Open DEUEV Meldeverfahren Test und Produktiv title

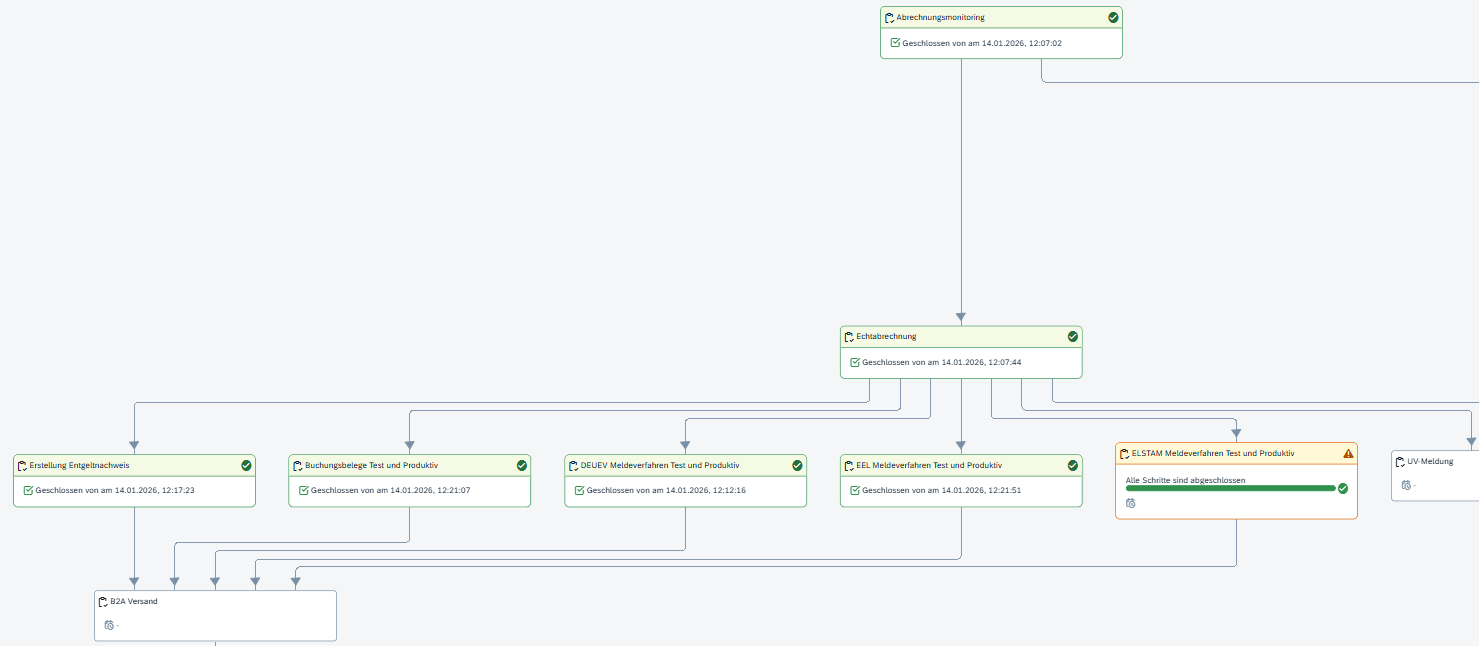(x=659, y=465)
